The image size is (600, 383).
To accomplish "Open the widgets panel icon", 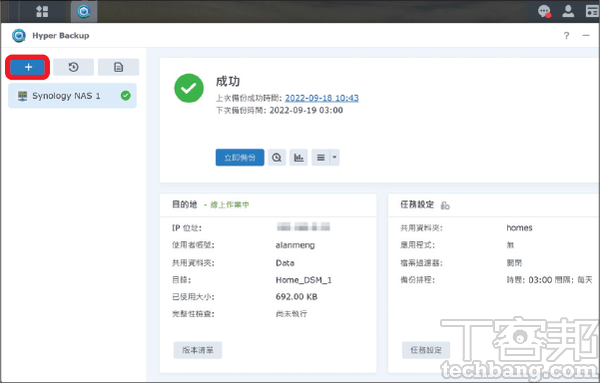I will click(x=592, y=11).
